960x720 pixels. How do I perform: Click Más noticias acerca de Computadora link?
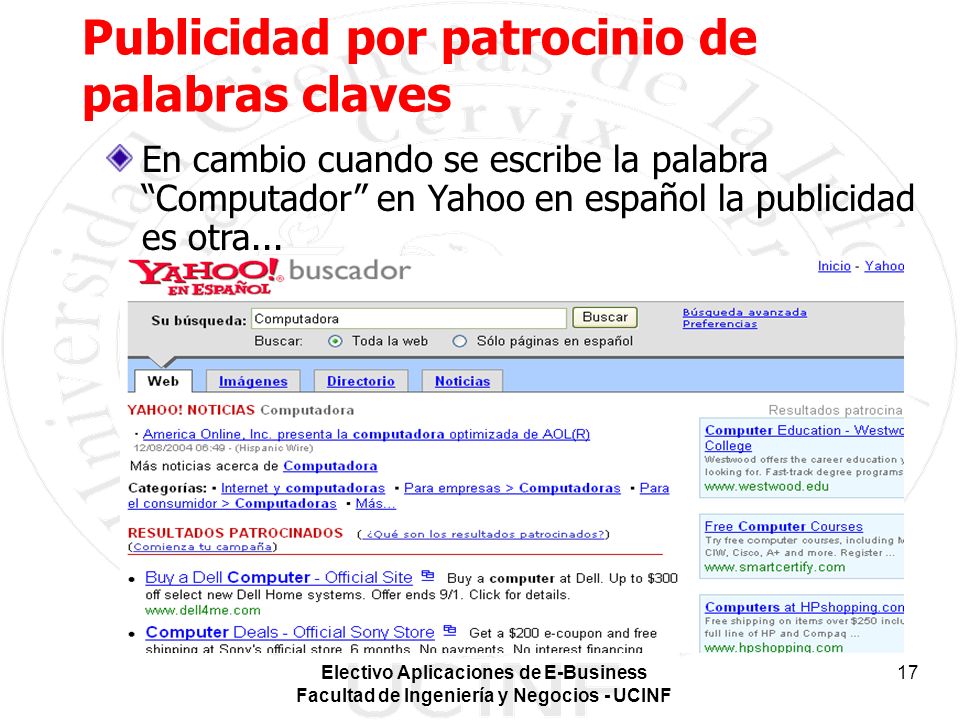pyautogui.click(x=330, y=466)
